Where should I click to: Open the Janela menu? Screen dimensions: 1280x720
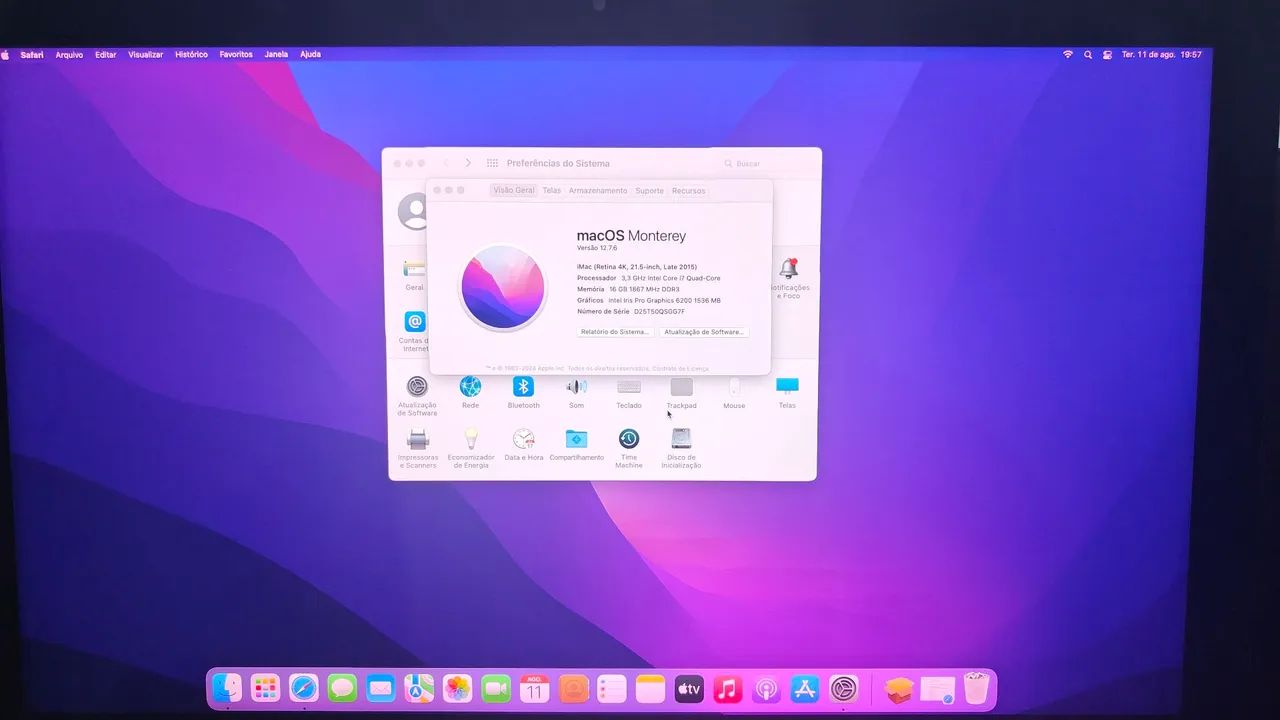pos(276,55)
